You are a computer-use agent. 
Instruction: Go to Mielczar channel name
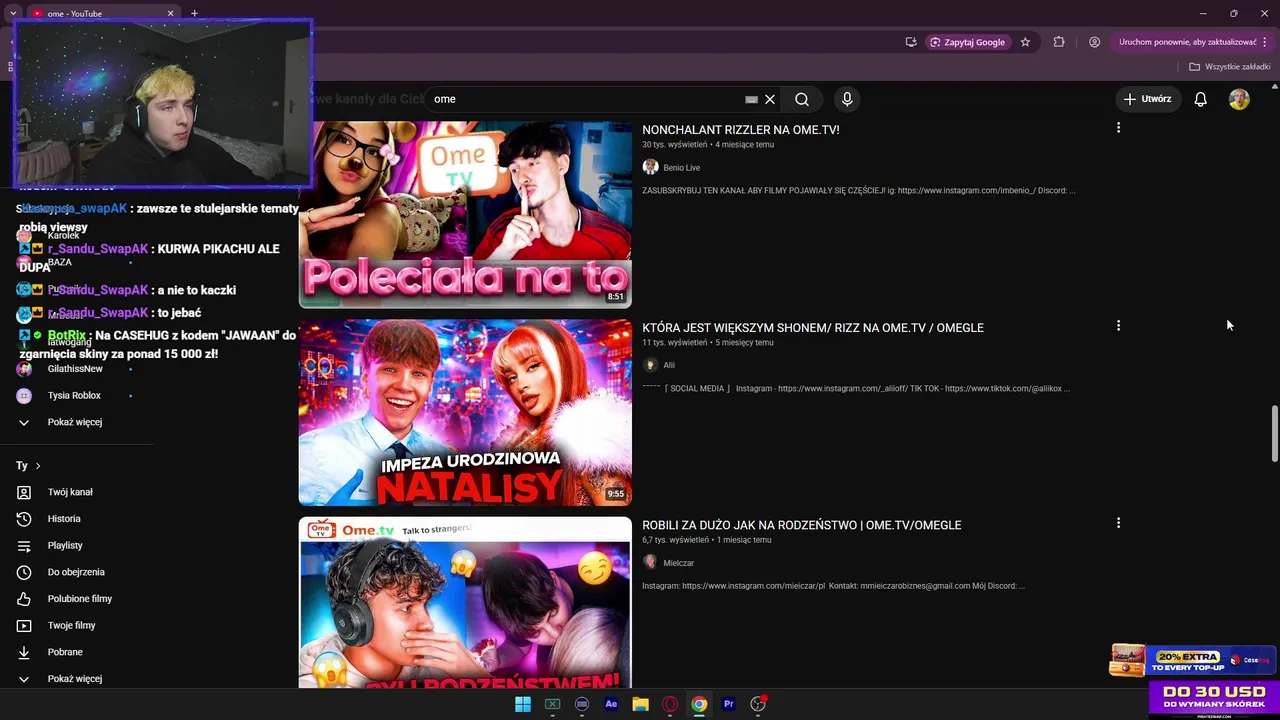(x=678, y=563)
